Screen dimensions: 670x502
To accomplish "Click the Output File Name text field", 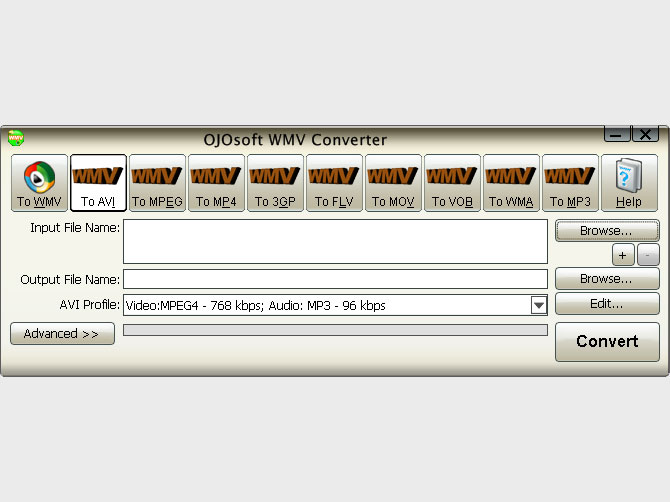I will pos(335,279).
